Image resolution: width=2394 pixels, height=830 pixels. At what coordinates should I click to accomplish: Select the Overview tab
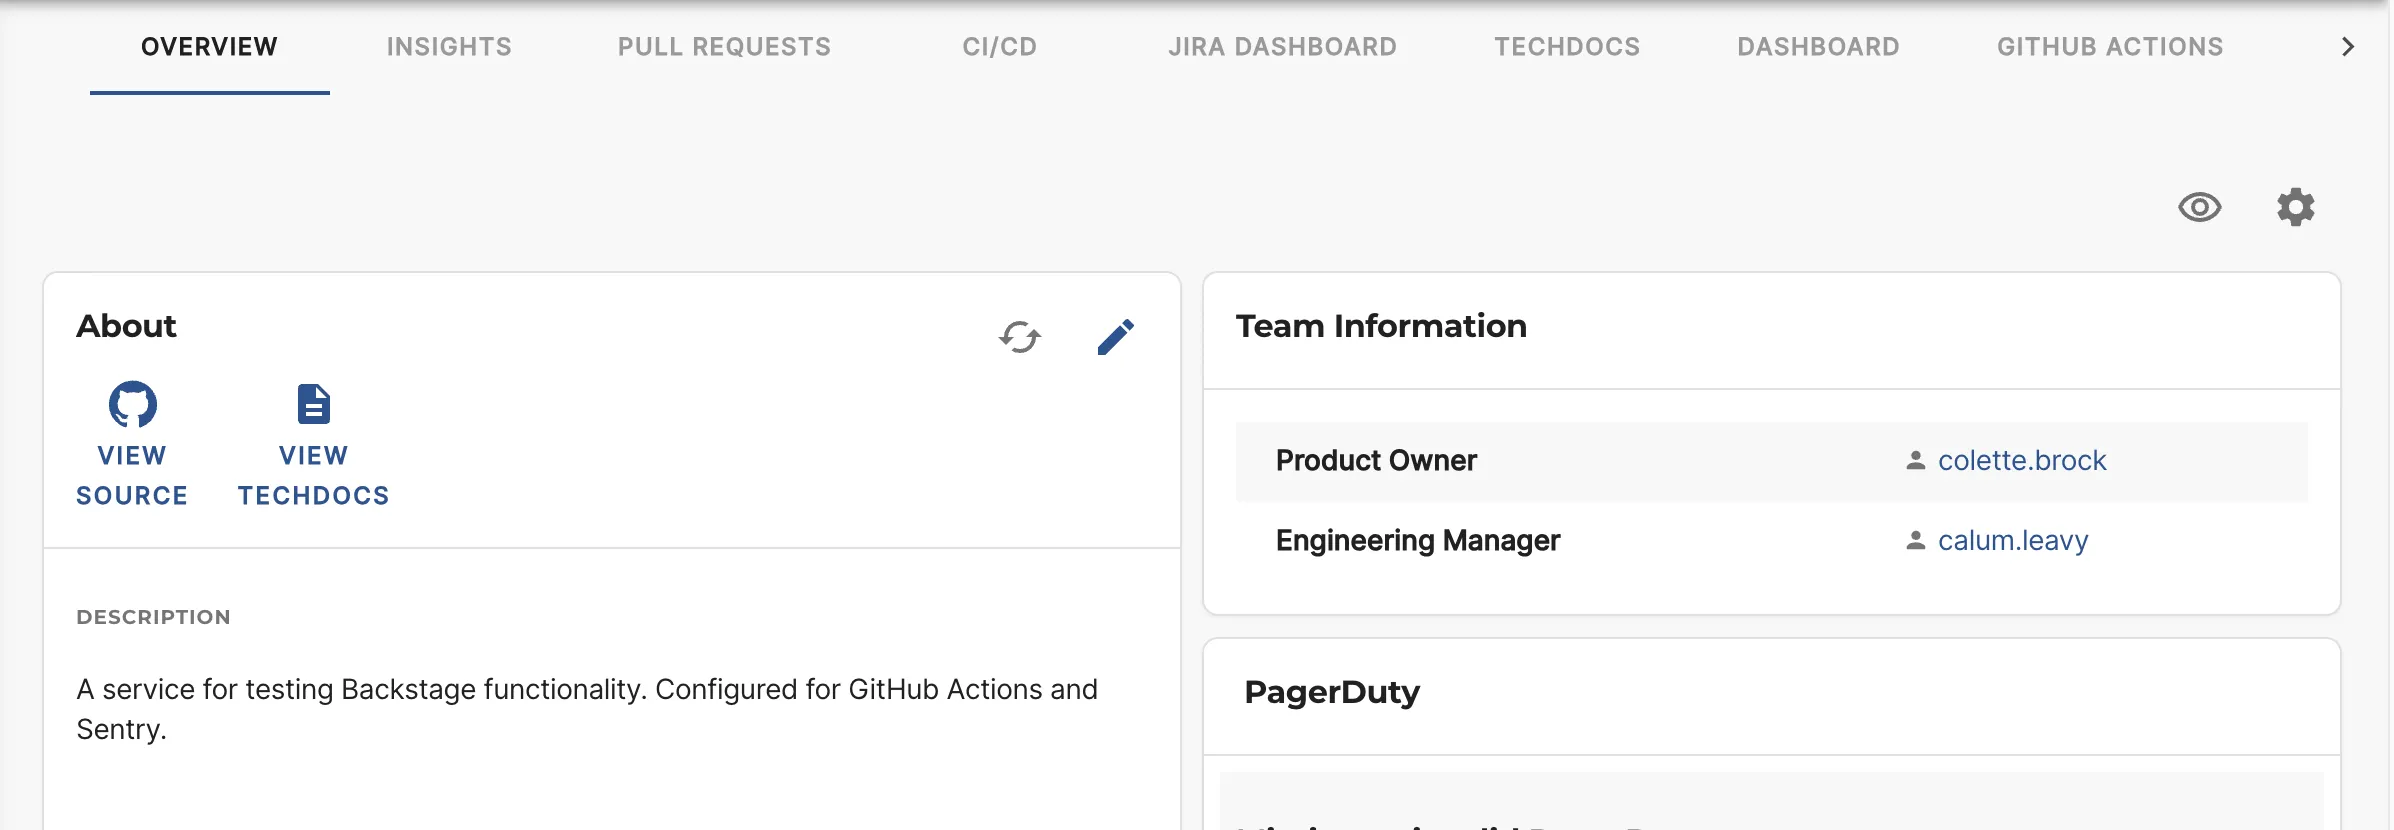(209, 47)
